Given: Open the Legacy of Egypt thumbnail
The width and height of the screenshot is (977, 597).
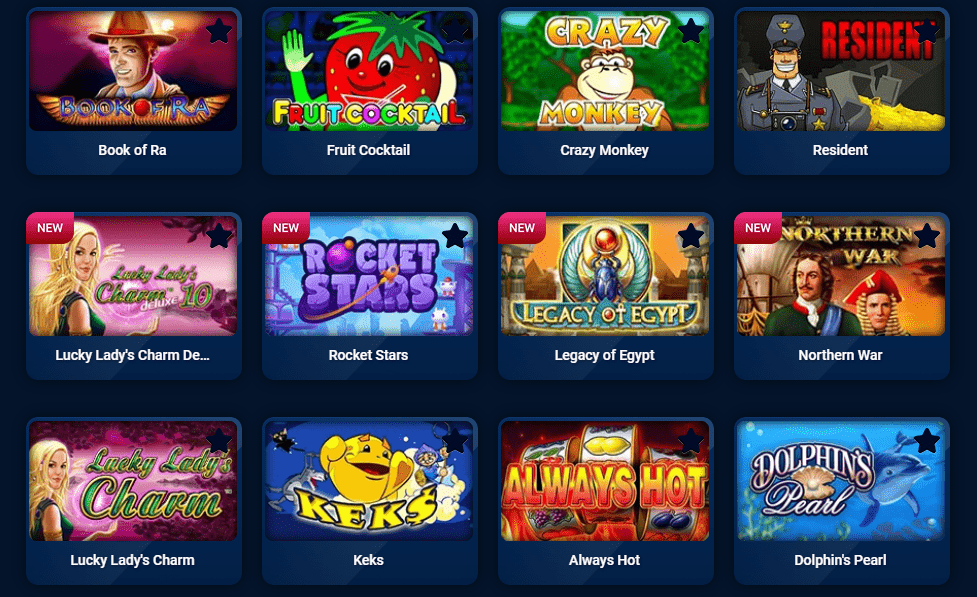Looking at the screenshot, I should tap(605, 276).
